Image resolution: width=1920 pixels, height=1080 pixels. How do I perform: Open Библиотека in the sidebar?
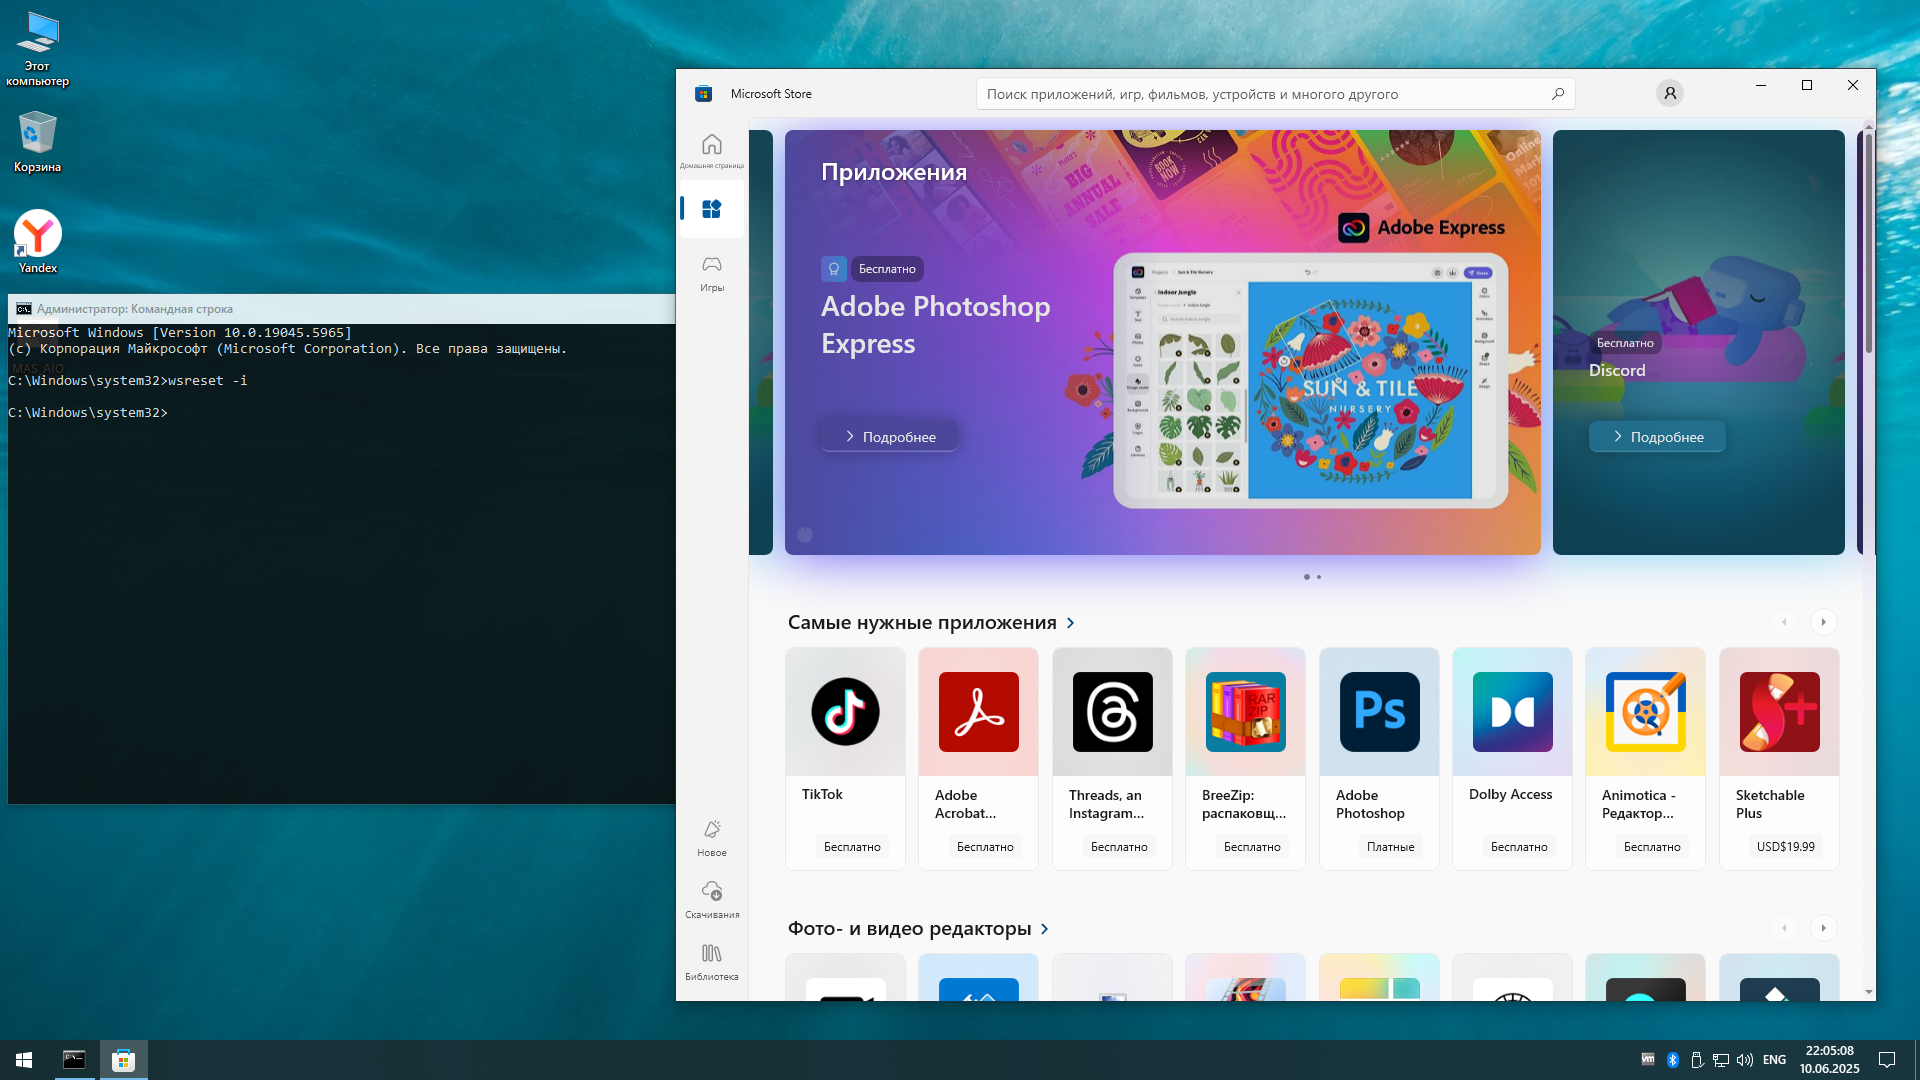pos(711,960)
